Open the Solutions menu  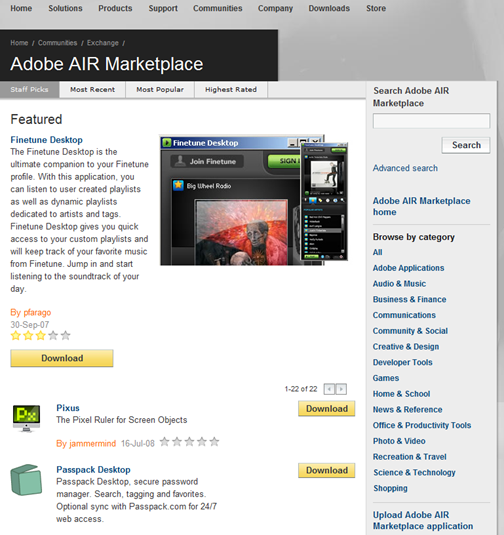[65, 8]
